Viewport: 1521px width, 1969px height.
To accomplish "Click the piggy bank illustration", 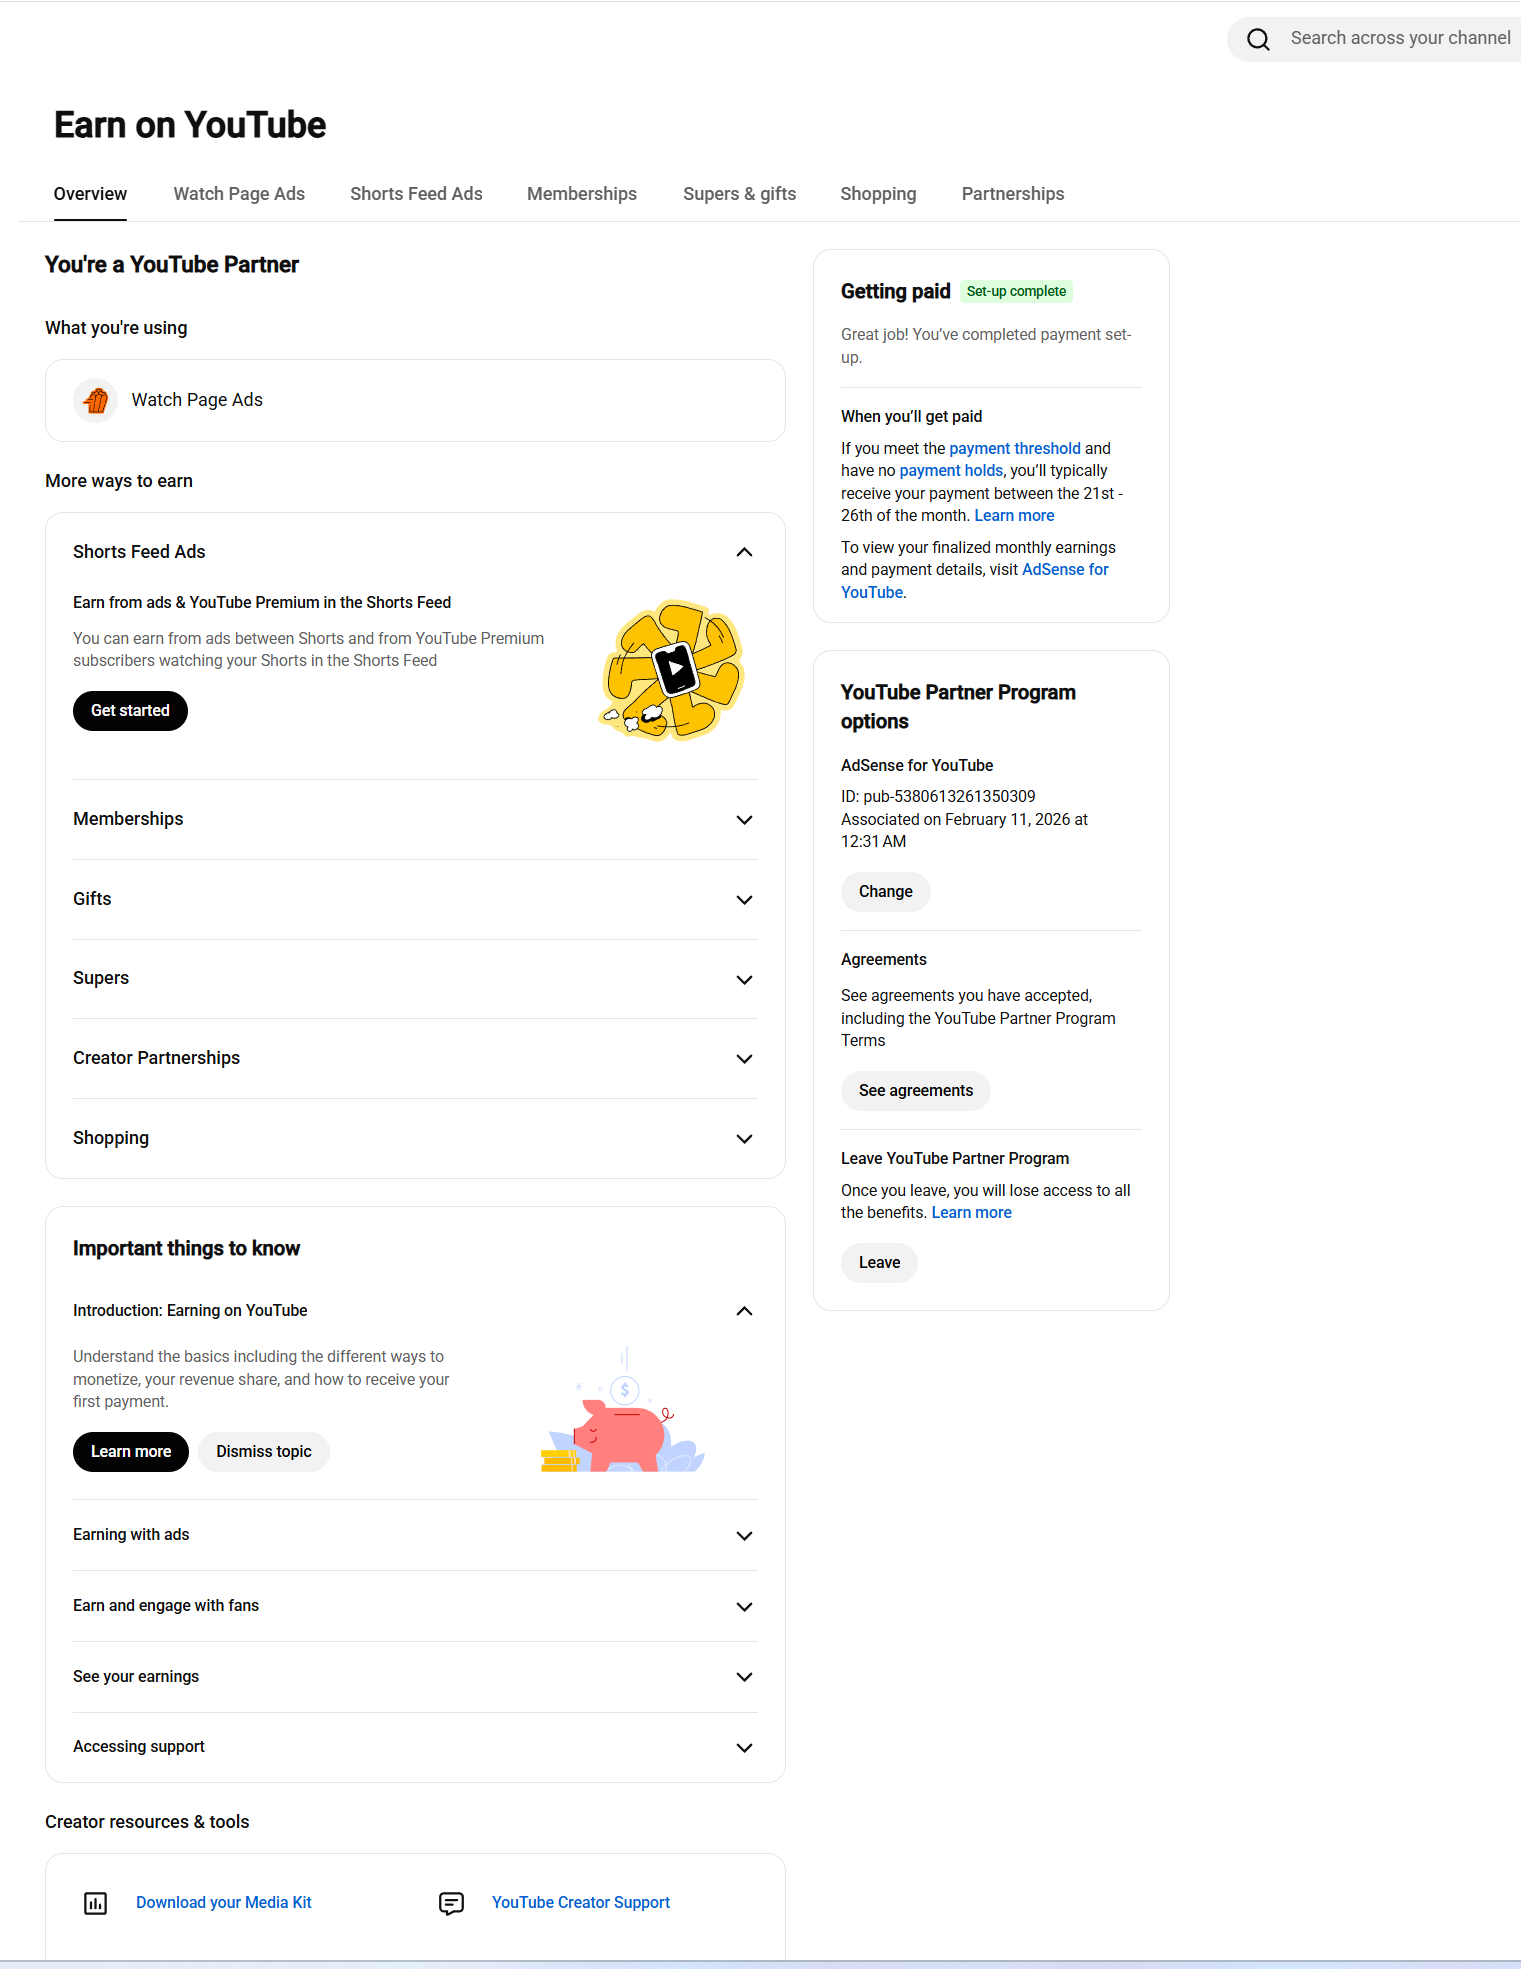I will click(x=623, y=1410).
